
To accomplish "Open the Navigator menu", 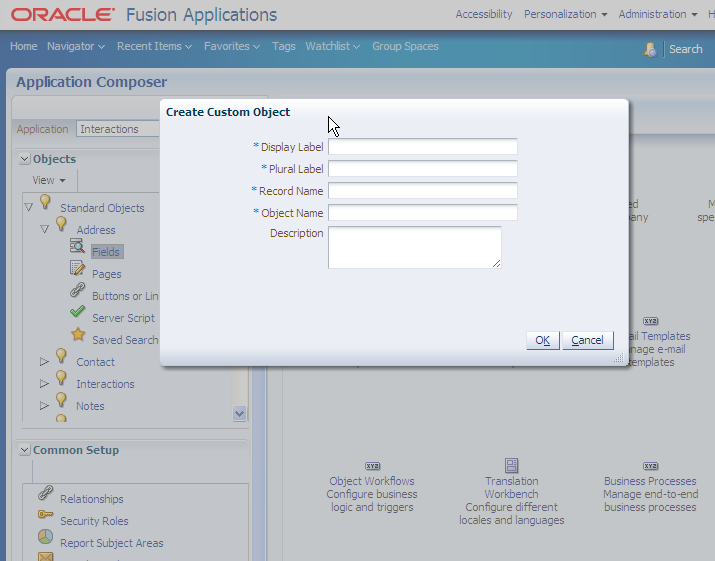I will (76, 47).
